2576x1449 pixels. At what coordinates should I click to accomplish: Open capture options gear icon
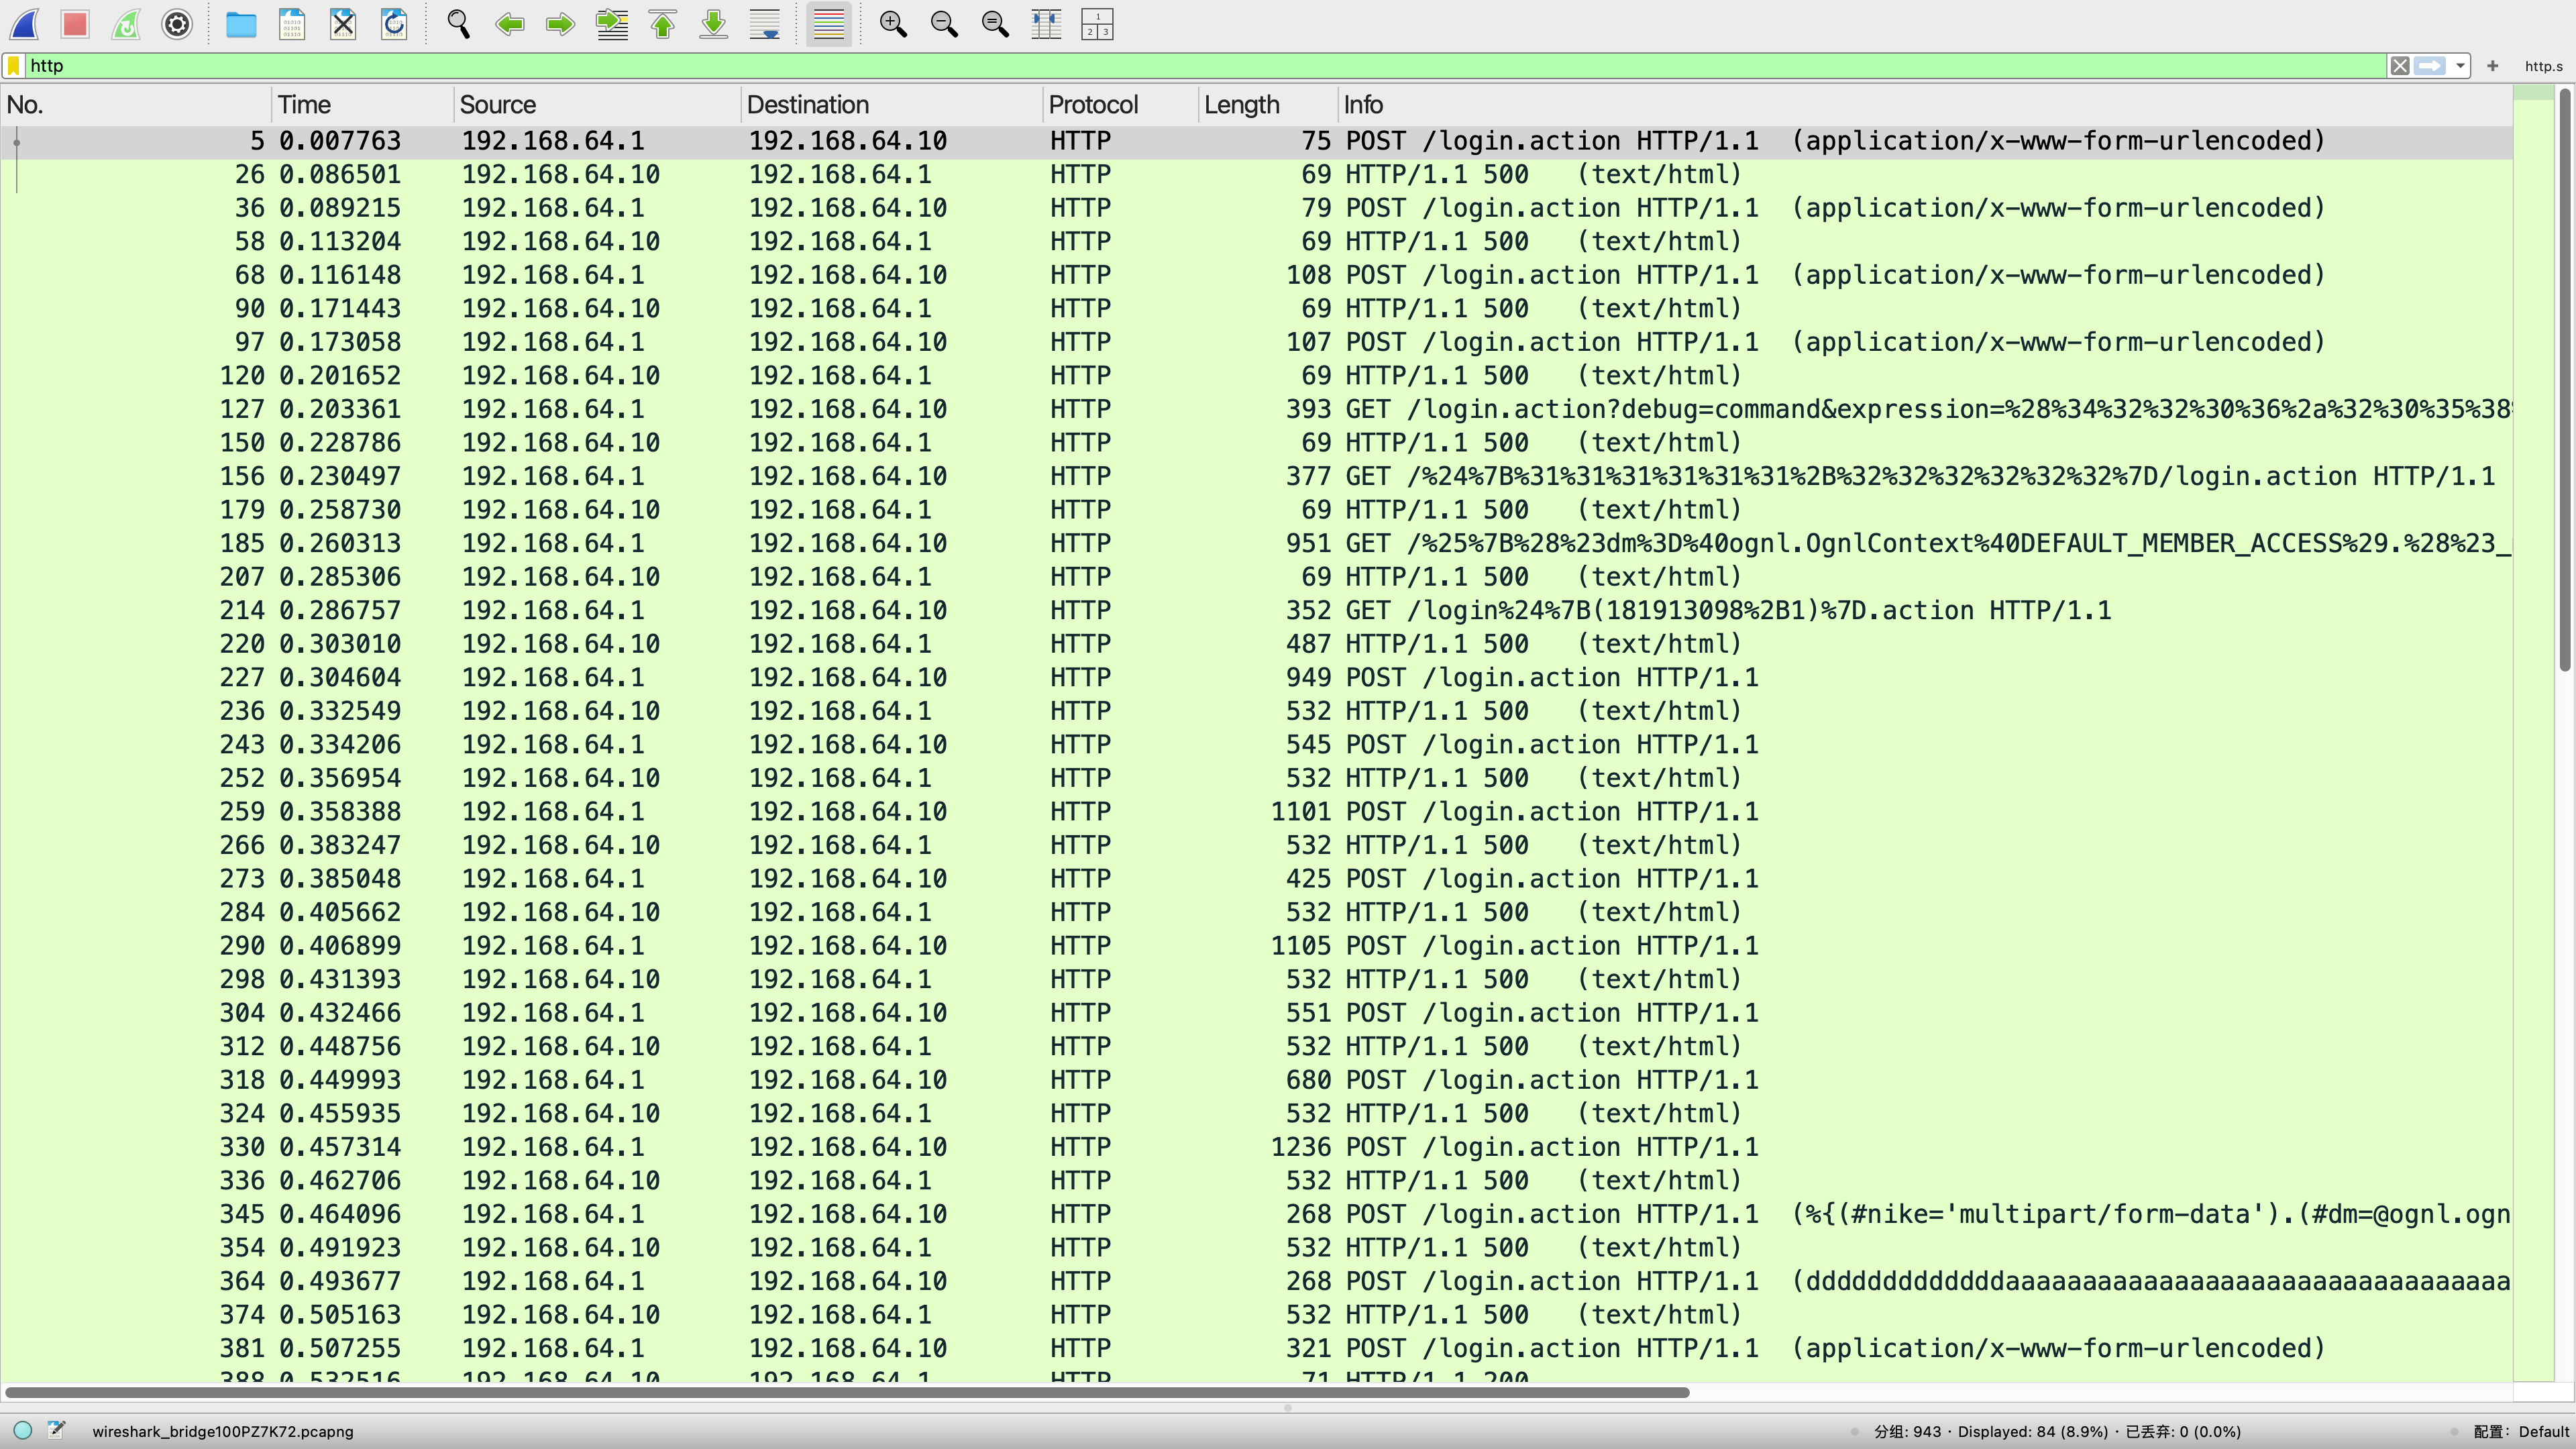pyautogui.click(x=177, y=24)
